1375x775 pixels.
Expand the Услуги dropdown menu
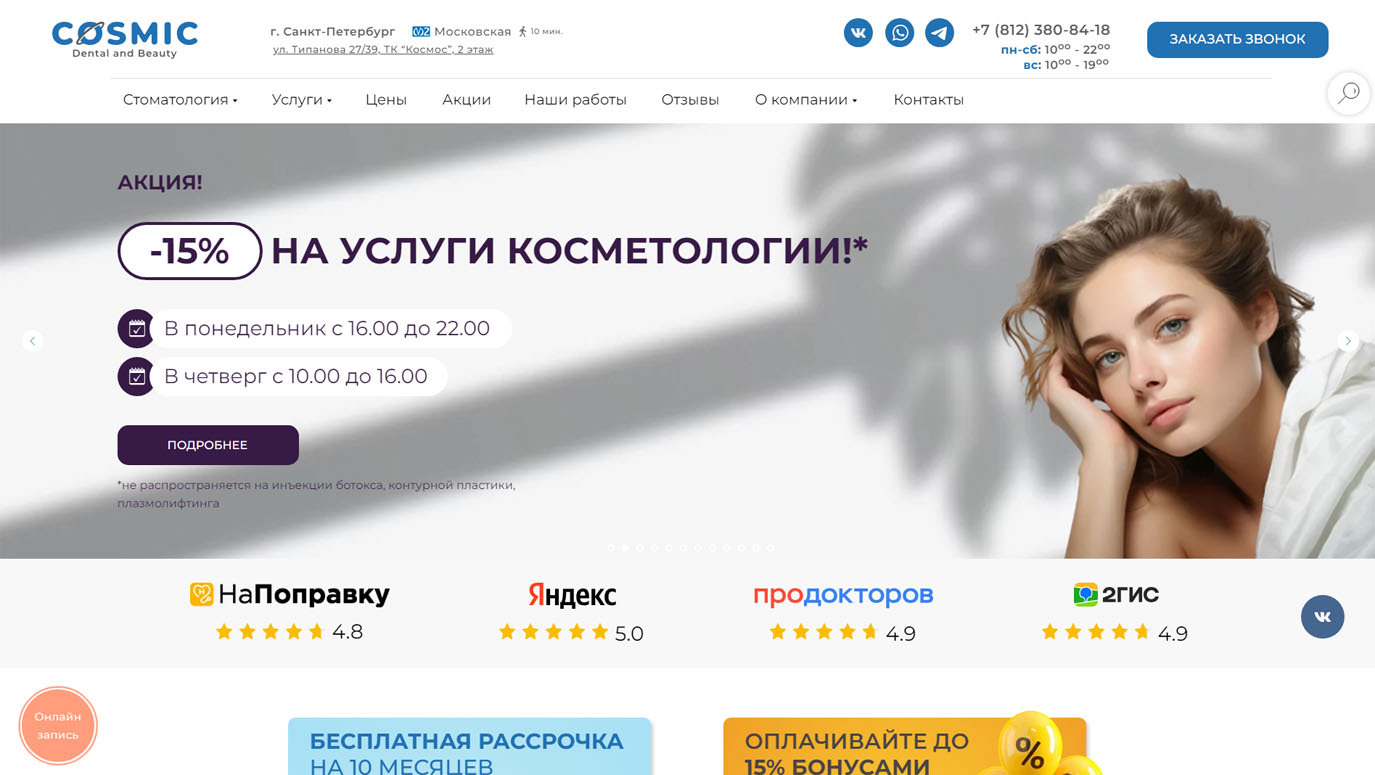pyautogui.click(x=301, y=100)
